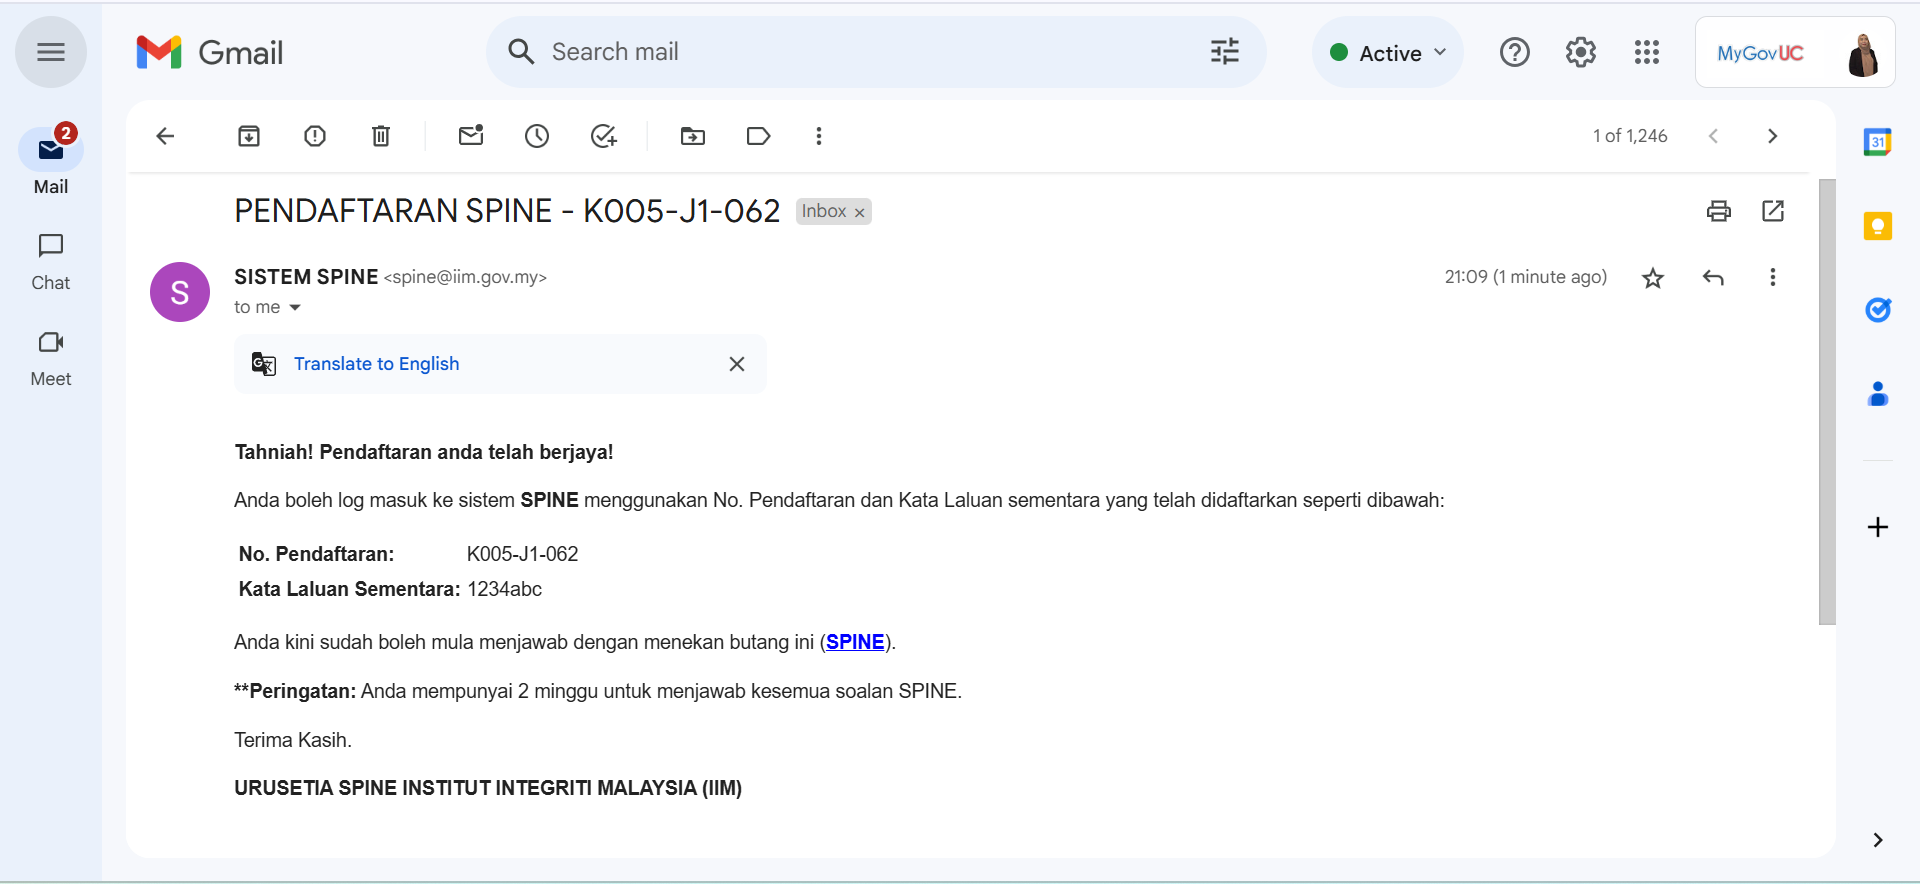The height and width of the screenshot is (884, 1920).
Task: Mark the email as unread
Action: coord(471,136)
